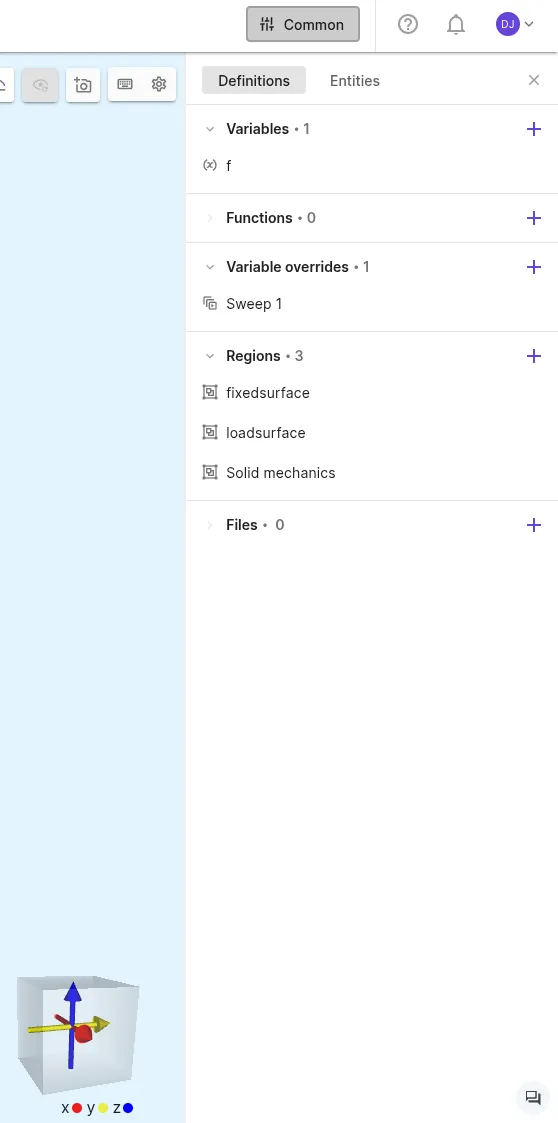Expand the Files section

coord(210,525)
